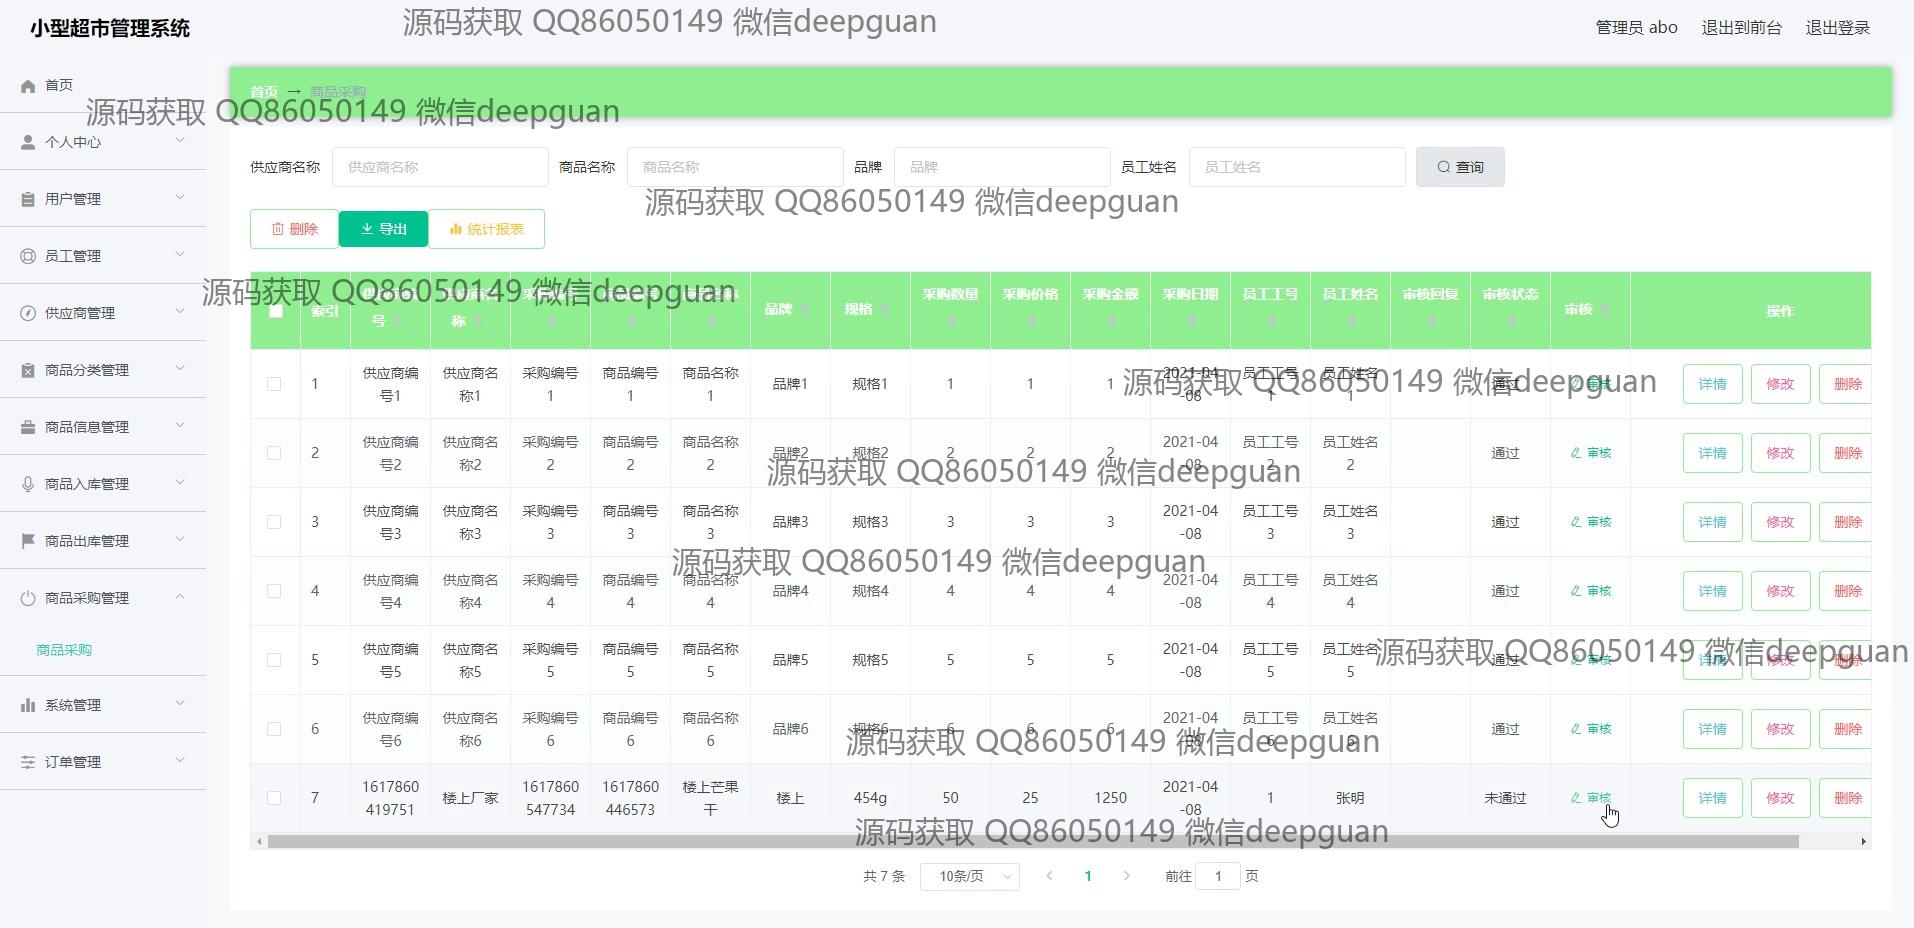The image size is (1914, 928).
Task: Click the audit pencil icon in row 2
Action: pos(1576,453)
